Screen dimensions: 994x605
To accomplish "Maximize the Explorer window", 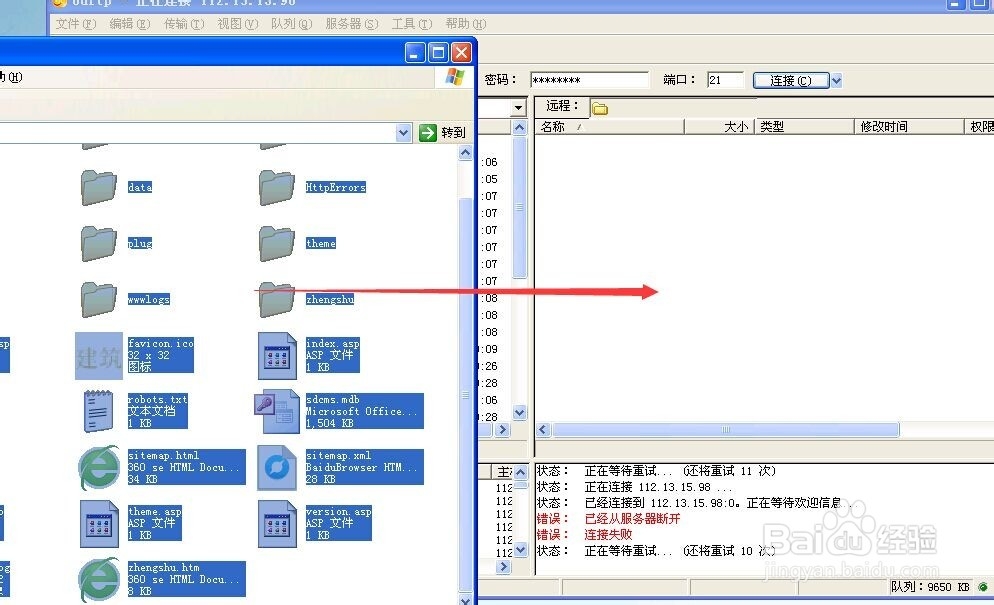I will 438,53.
